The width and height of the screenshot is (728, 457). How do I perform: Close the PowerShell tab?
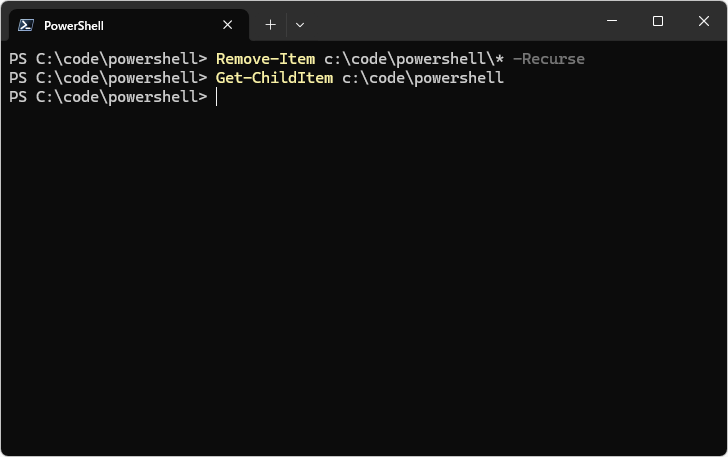228,25
